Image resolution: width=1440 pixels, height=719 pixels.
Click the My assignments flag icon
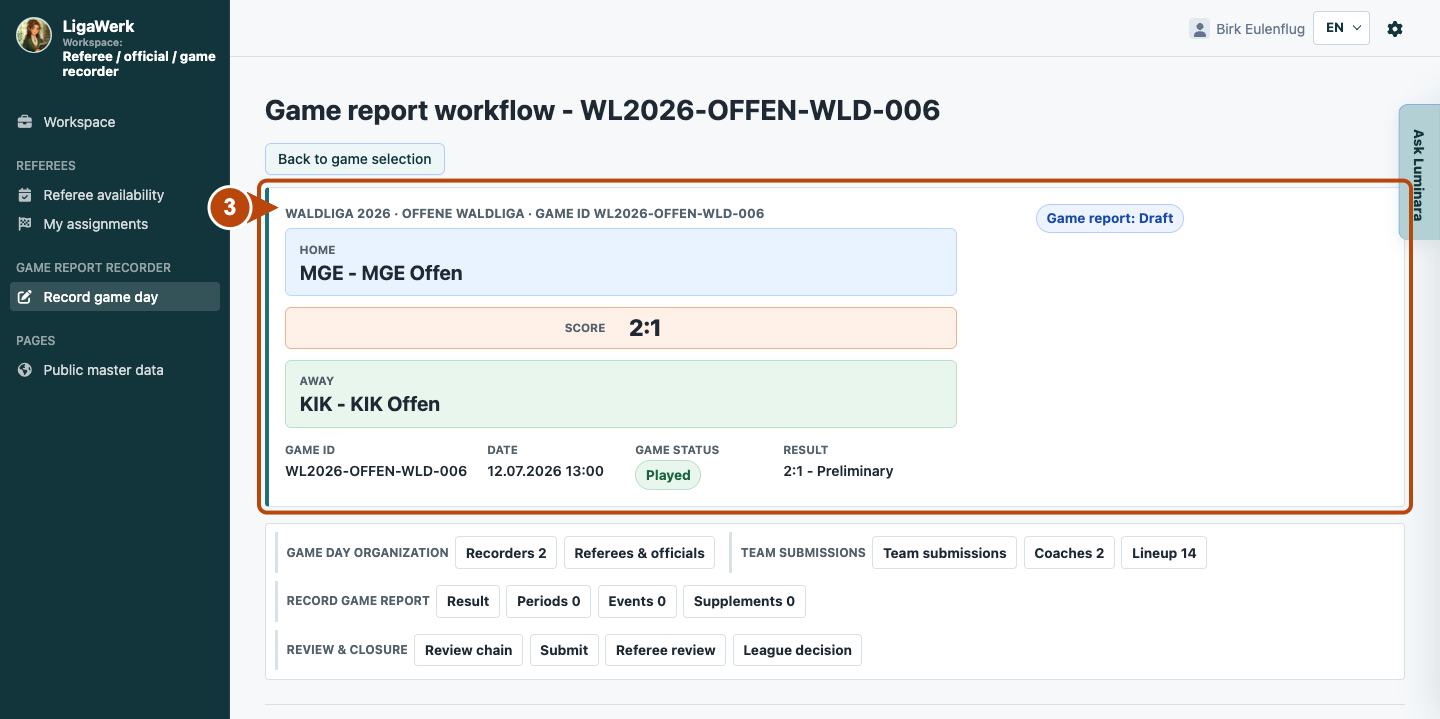click(x=25, y=224)
